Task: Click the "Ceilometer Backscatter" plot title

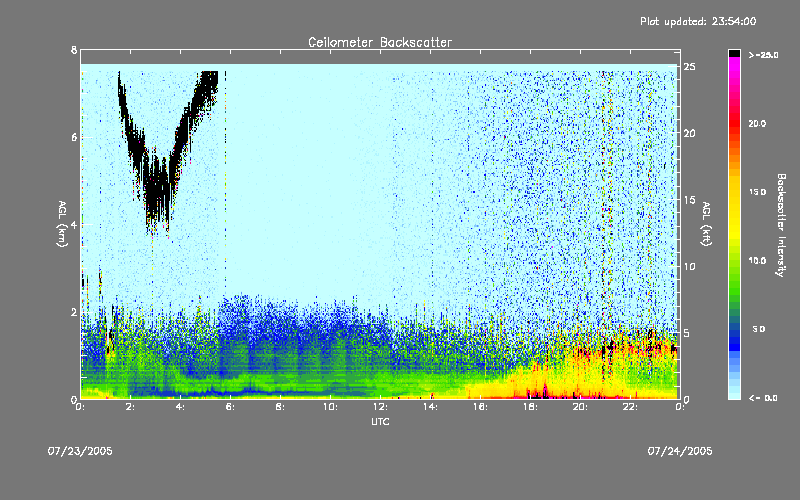Action: (x=380, y=42)
